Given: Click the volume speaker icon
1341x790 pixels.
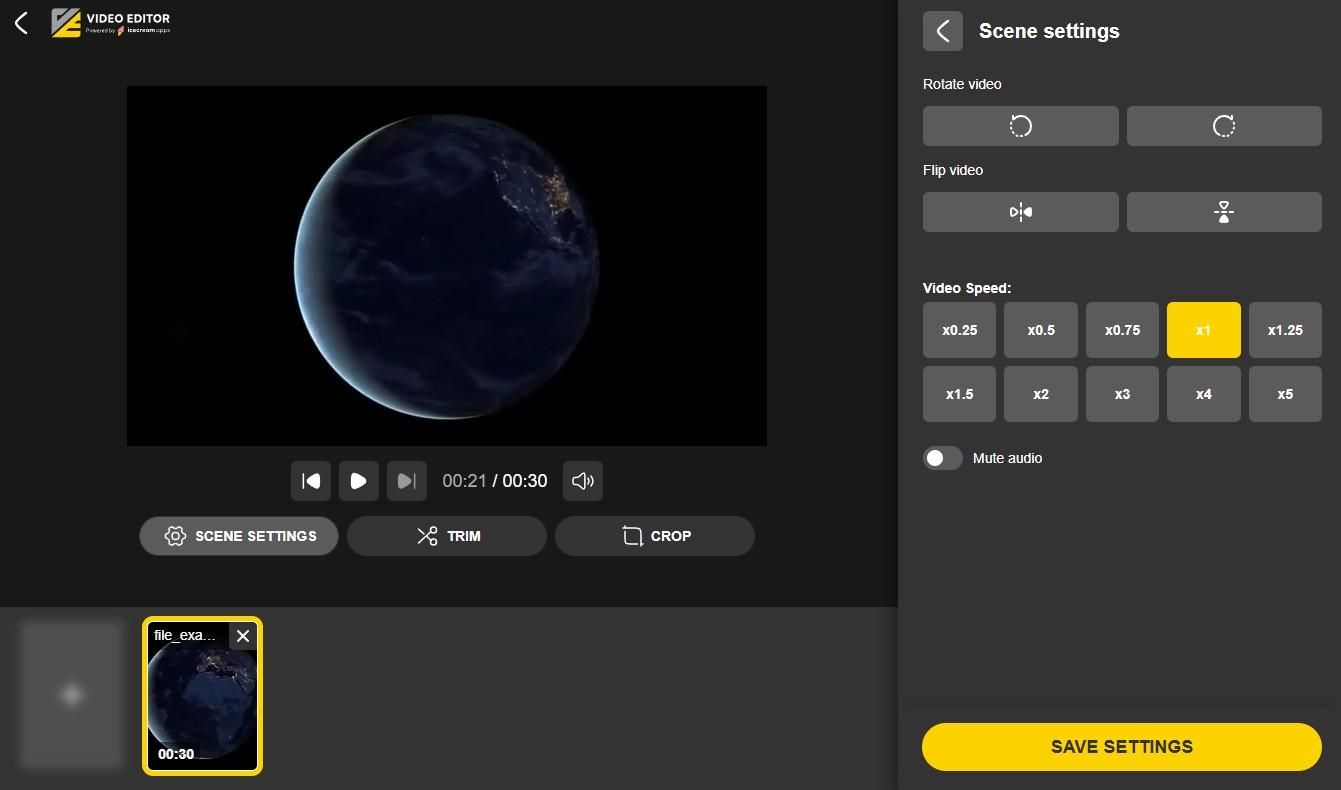Looking at the screenshot, I should 583,481.
